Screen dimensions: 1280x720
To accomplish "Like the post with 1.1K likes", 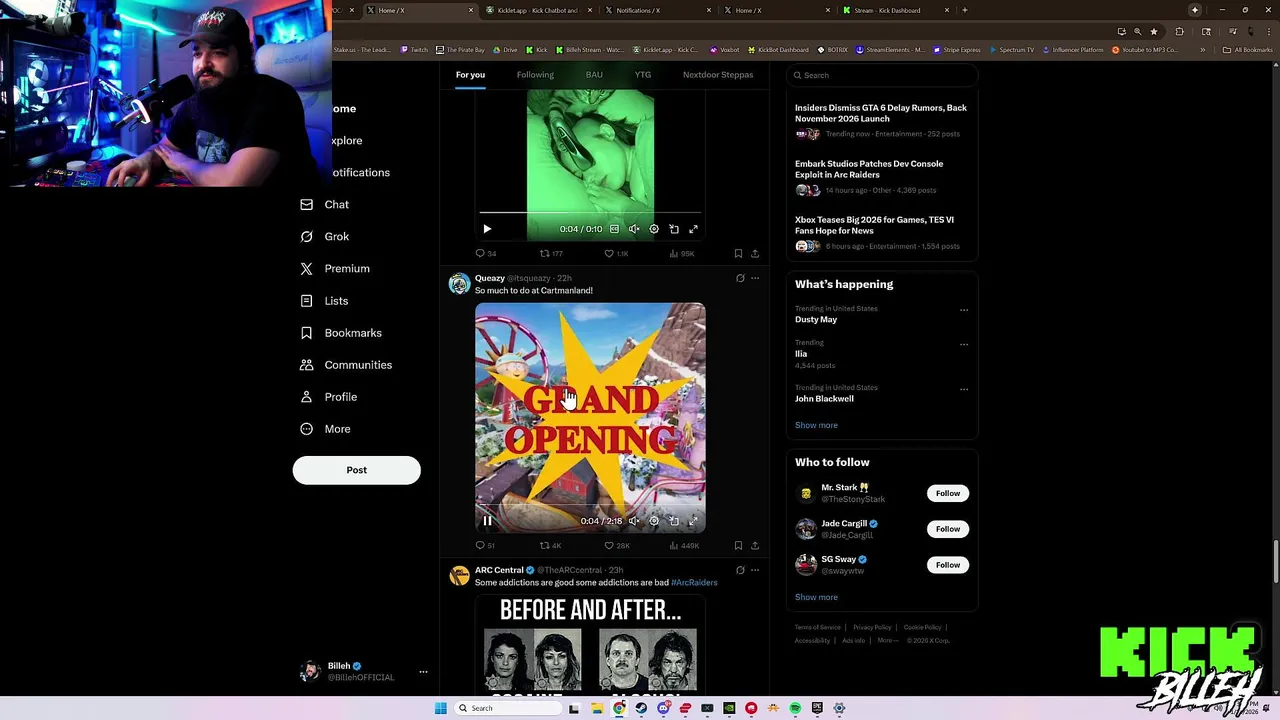I will [x=616, y=254].
